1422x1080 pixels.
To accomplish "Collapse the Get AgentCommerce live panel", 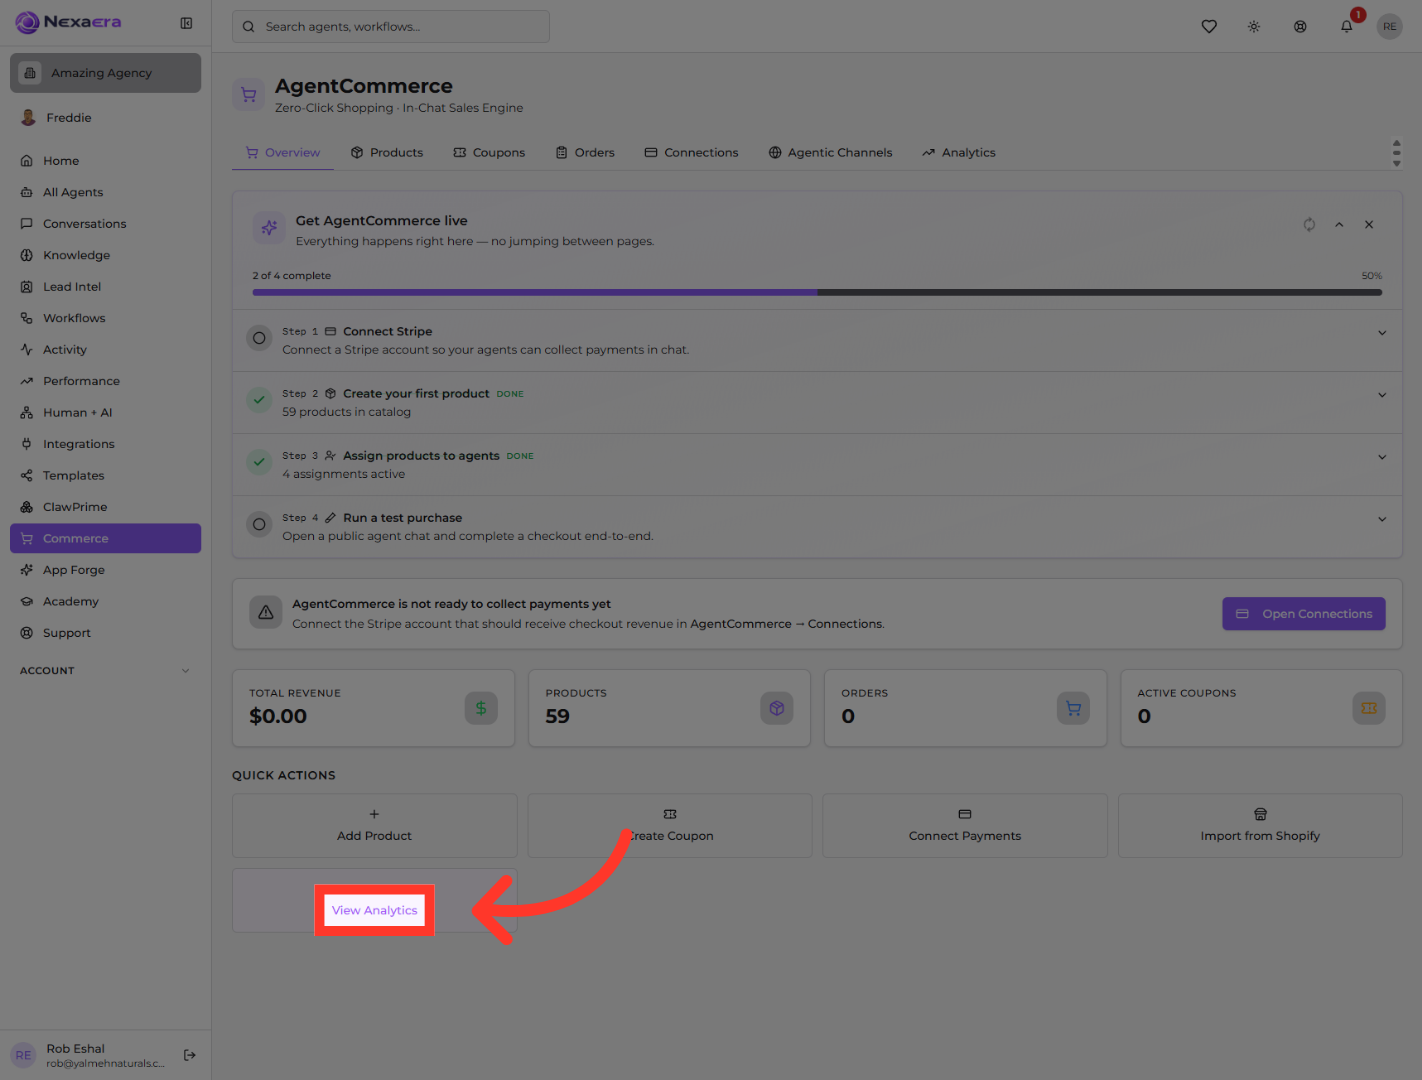I will (1339, 224).
